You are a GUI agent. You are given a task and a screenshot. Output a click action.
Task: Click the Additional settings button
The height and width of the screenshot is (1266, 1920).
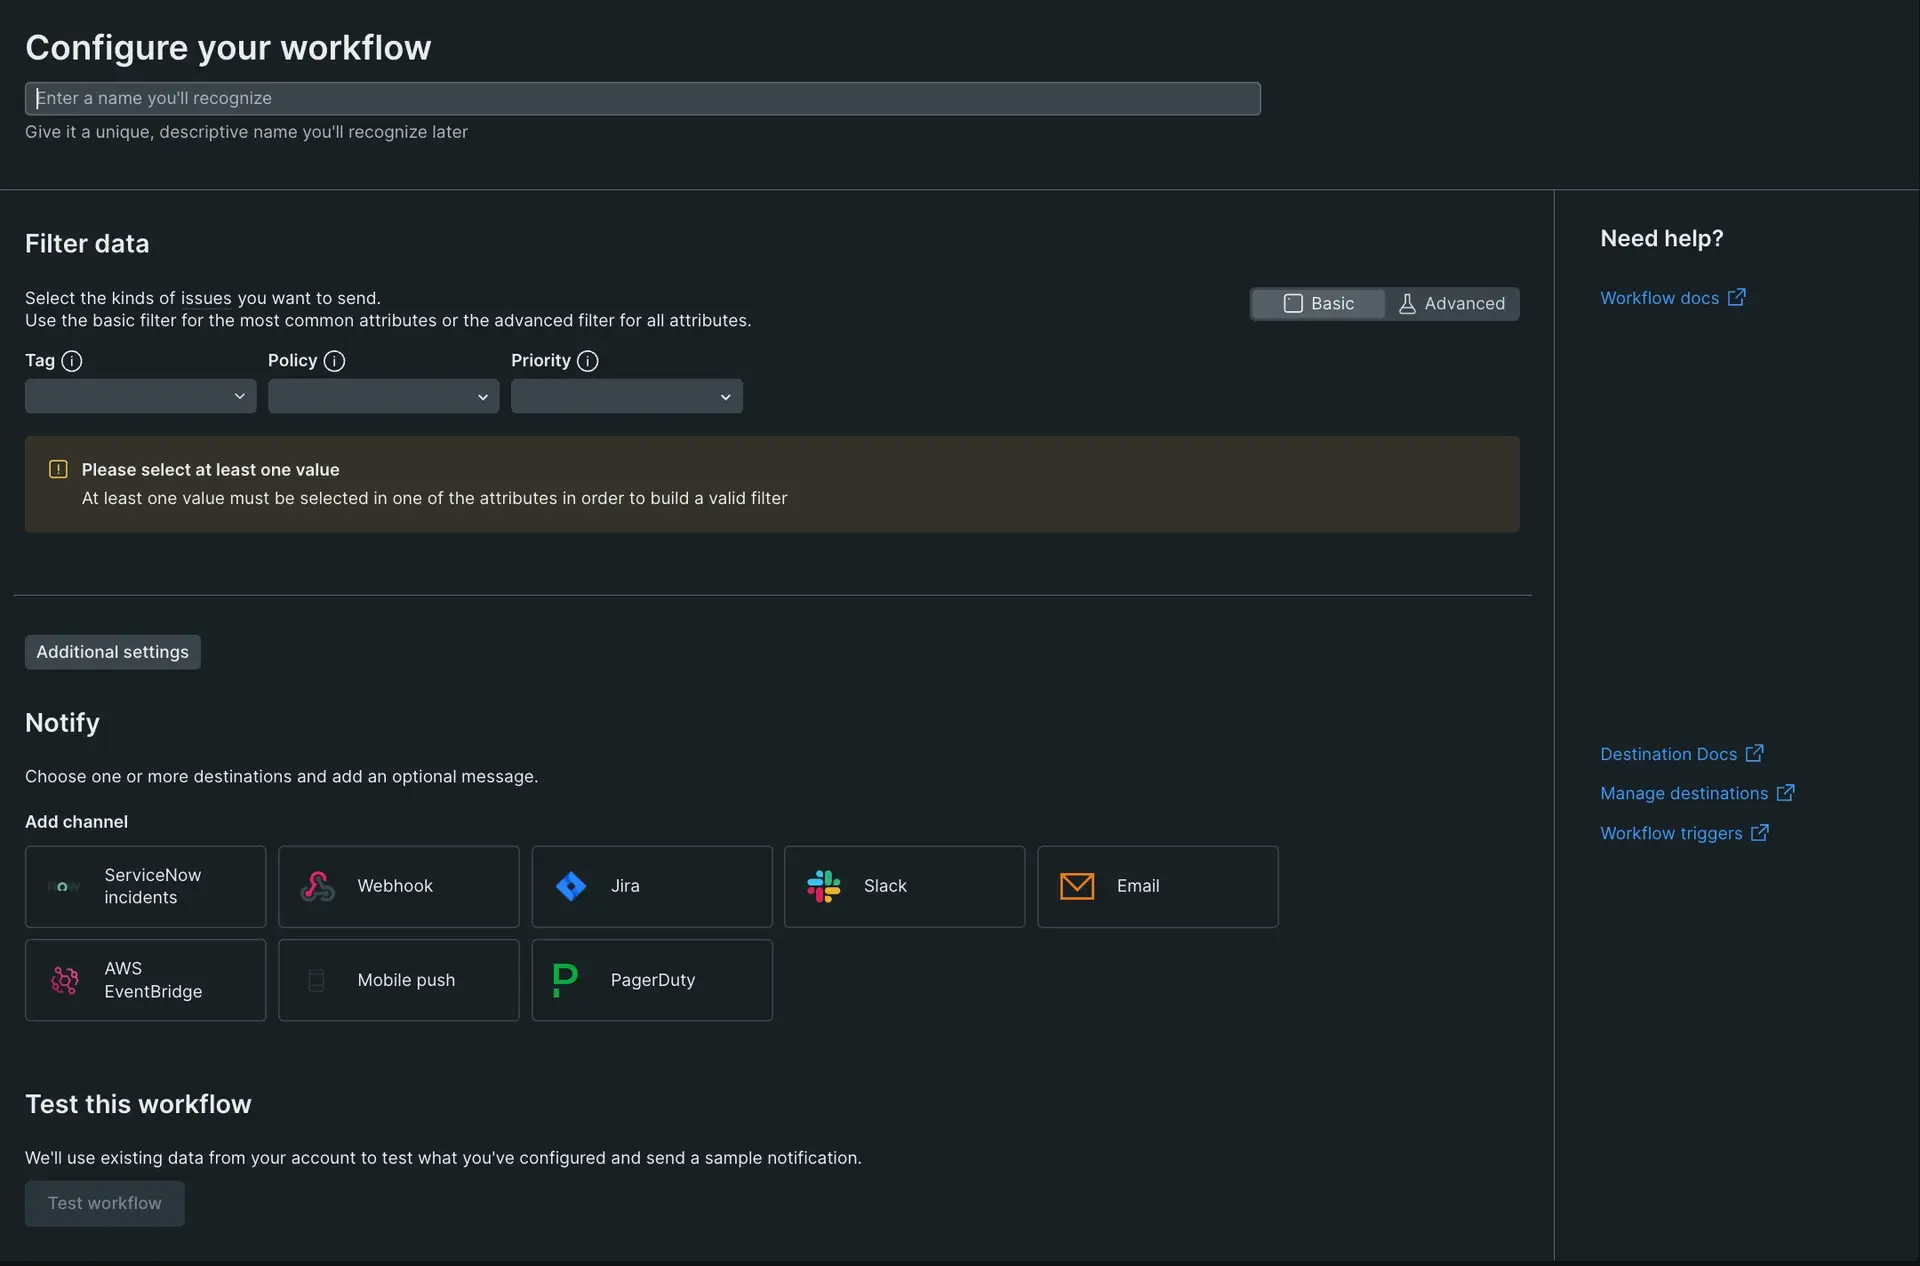[x=112, y=652]
